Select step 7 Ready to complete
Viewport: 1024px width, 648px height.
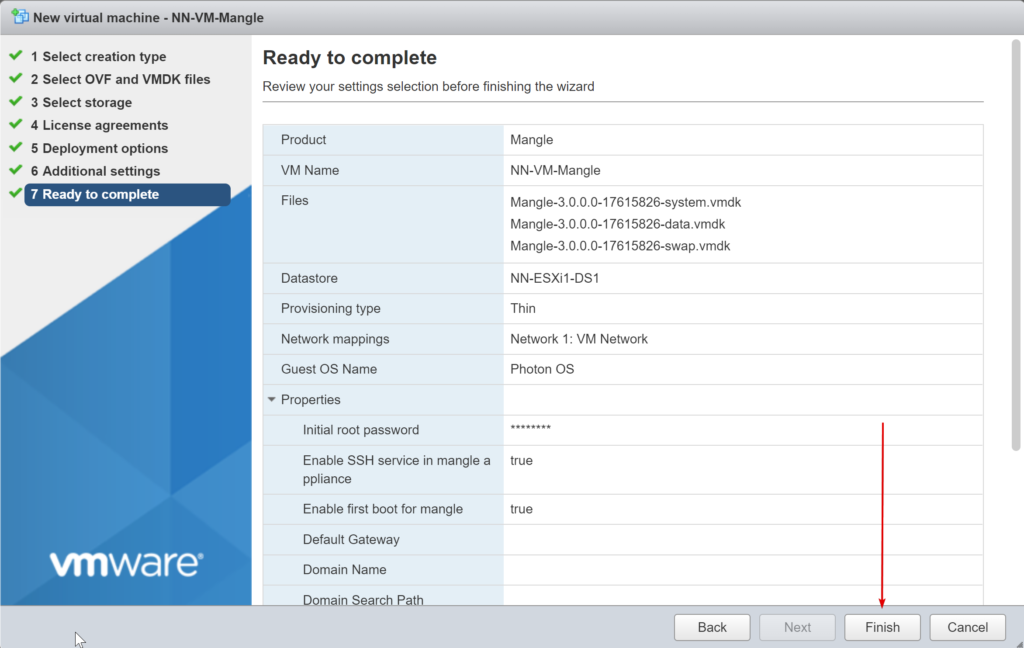coord(127,195)
